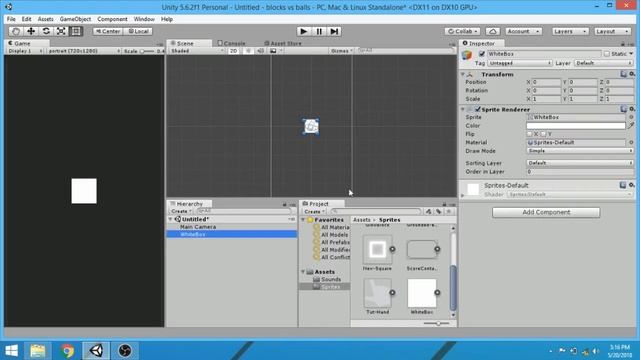Select the Move tool
The image size is (640, 360).
pos(31,31)
